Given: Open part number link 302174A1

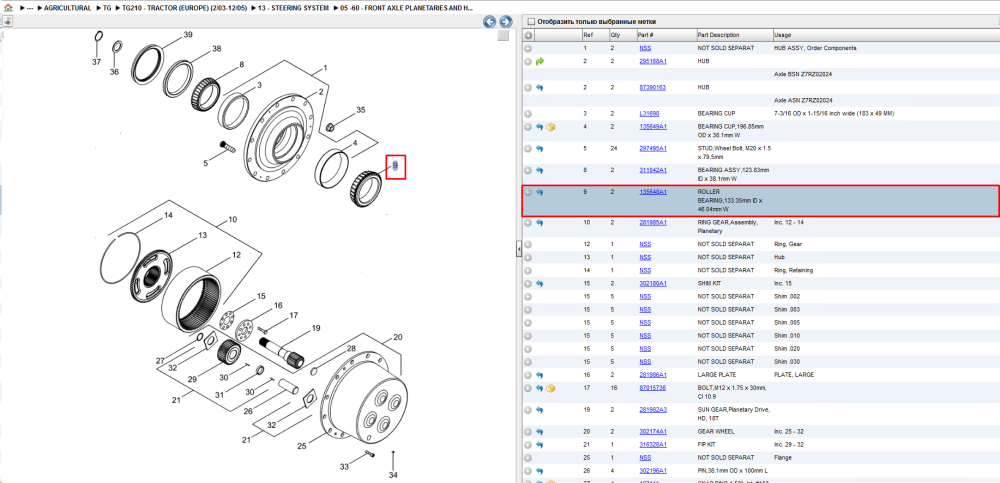Looking at the screenshot, I should [x=652, y=431].
